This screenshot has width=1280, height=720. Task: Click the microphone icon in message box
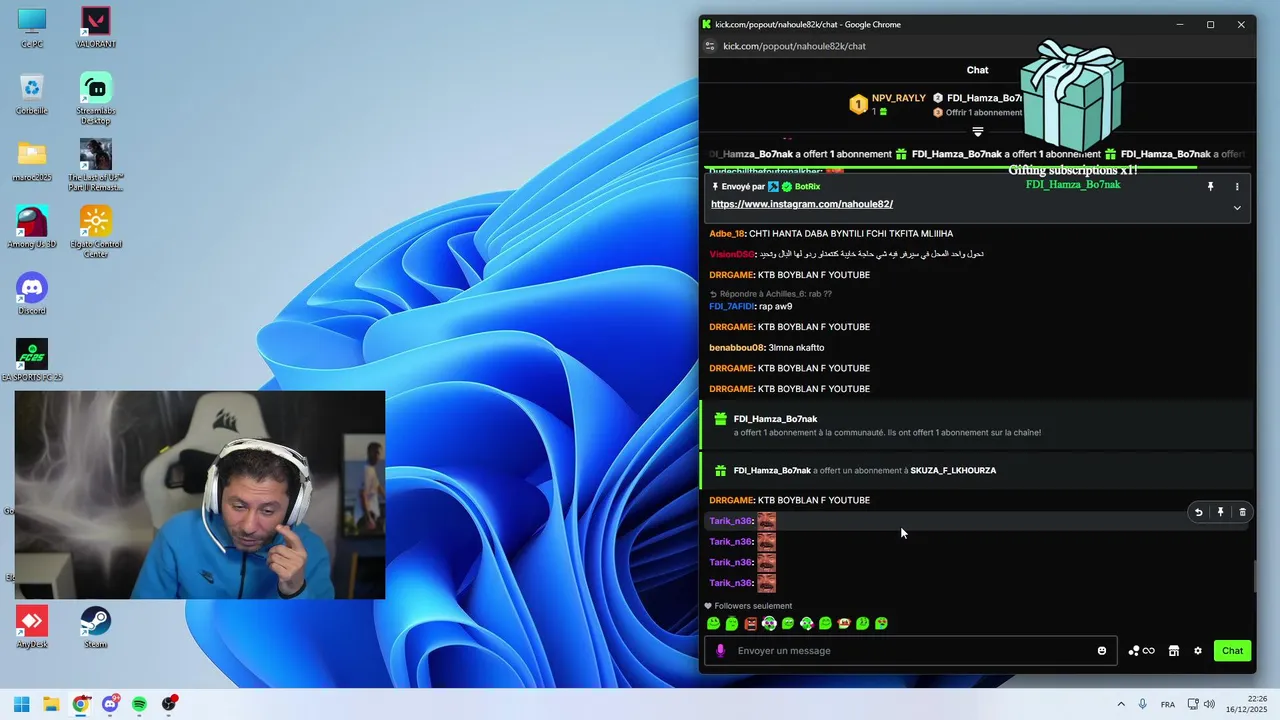[720, 651]
